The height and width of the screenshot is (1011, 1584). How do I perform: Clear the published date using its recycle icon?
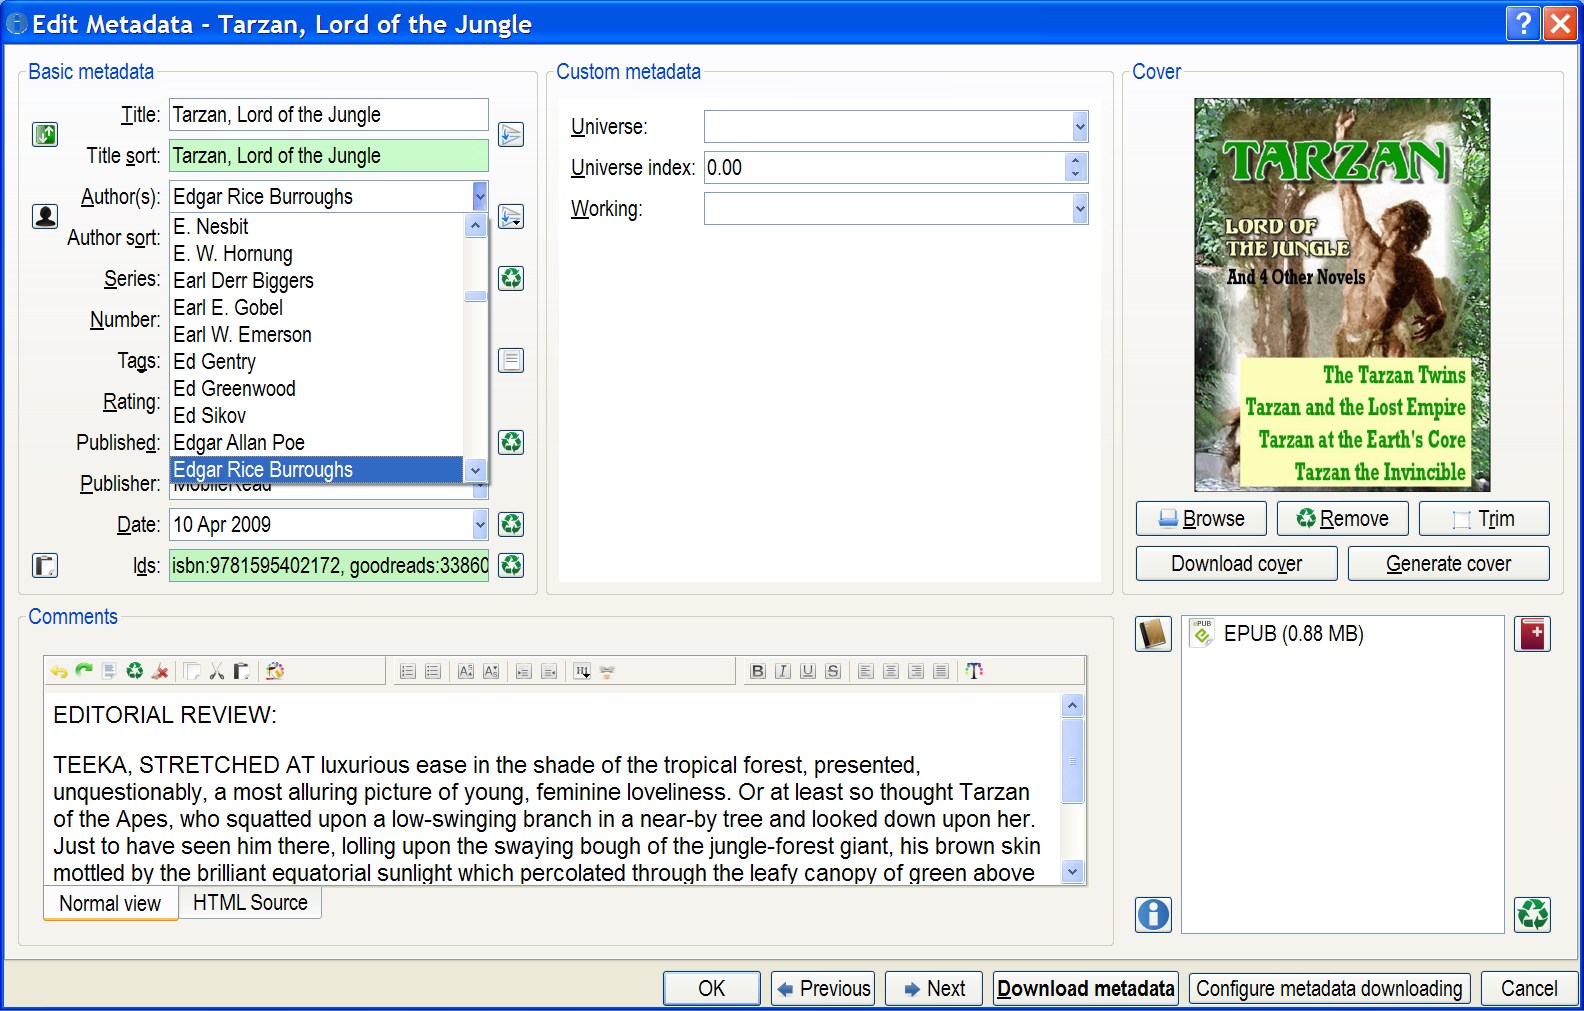[x=511, y=442]
